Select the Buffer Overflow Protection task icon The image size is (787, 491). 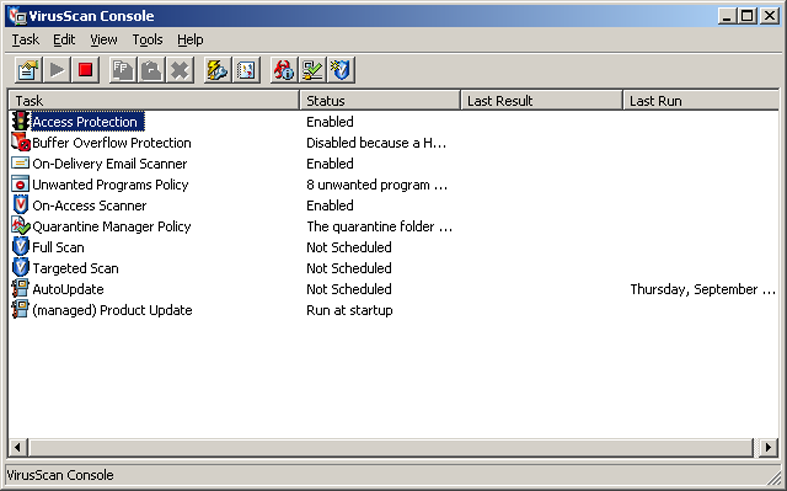point(20,143)
